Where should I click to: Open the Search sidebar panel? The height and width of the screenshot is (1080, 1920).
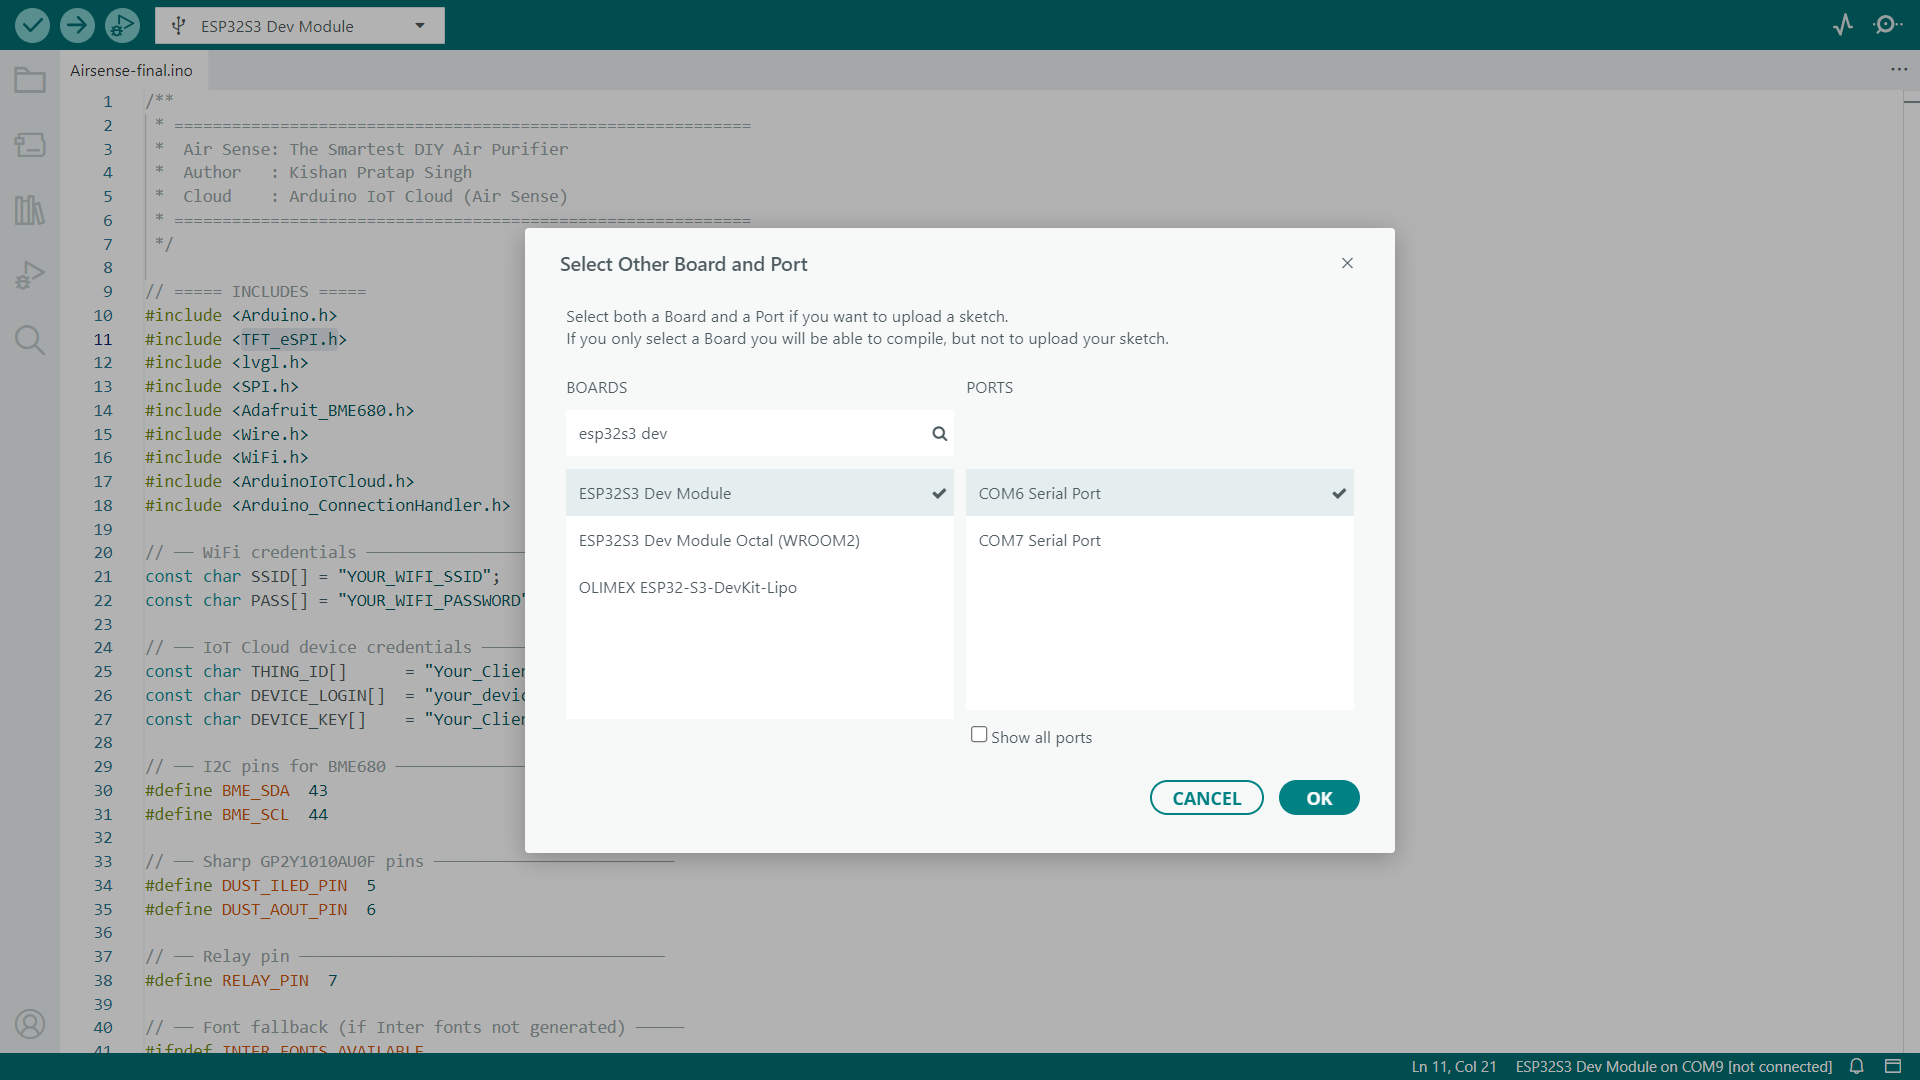coord(30,340)
